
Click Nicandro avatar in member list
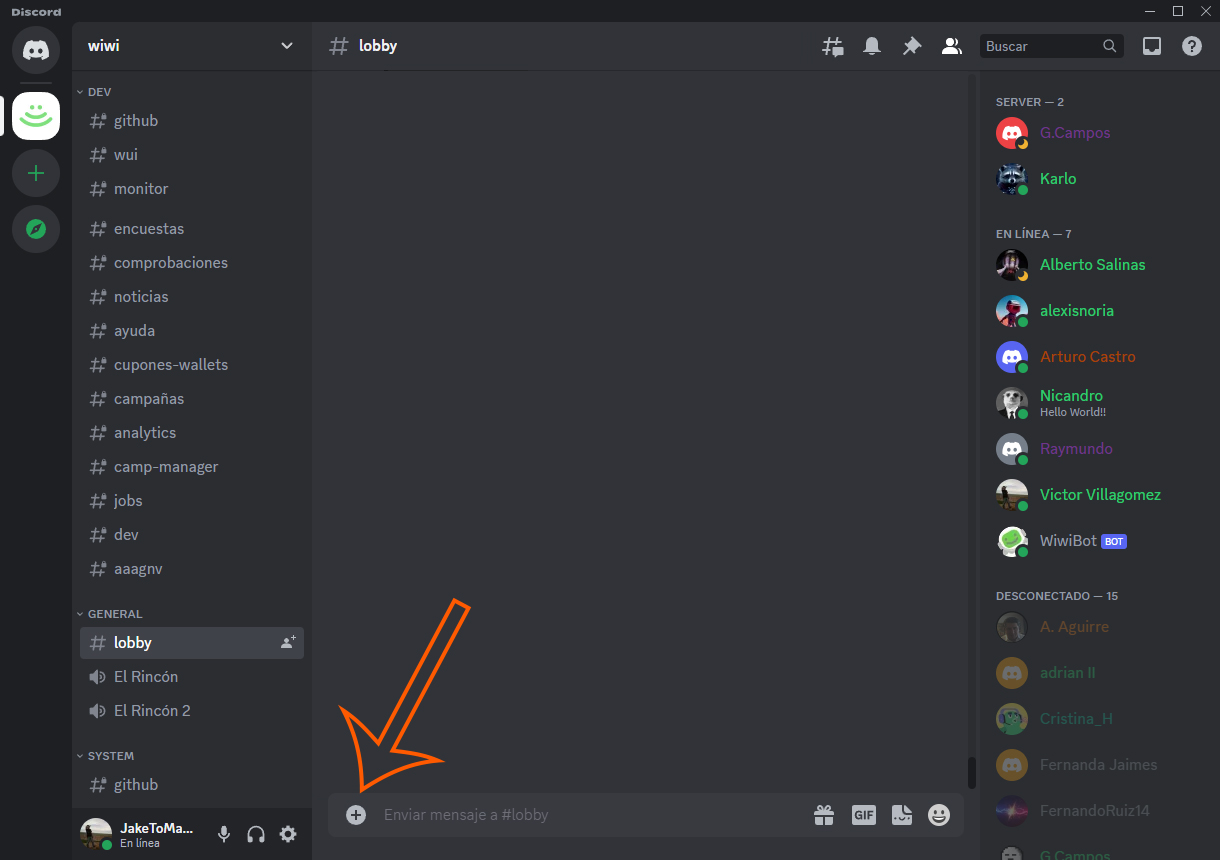tap(1012, 403)
